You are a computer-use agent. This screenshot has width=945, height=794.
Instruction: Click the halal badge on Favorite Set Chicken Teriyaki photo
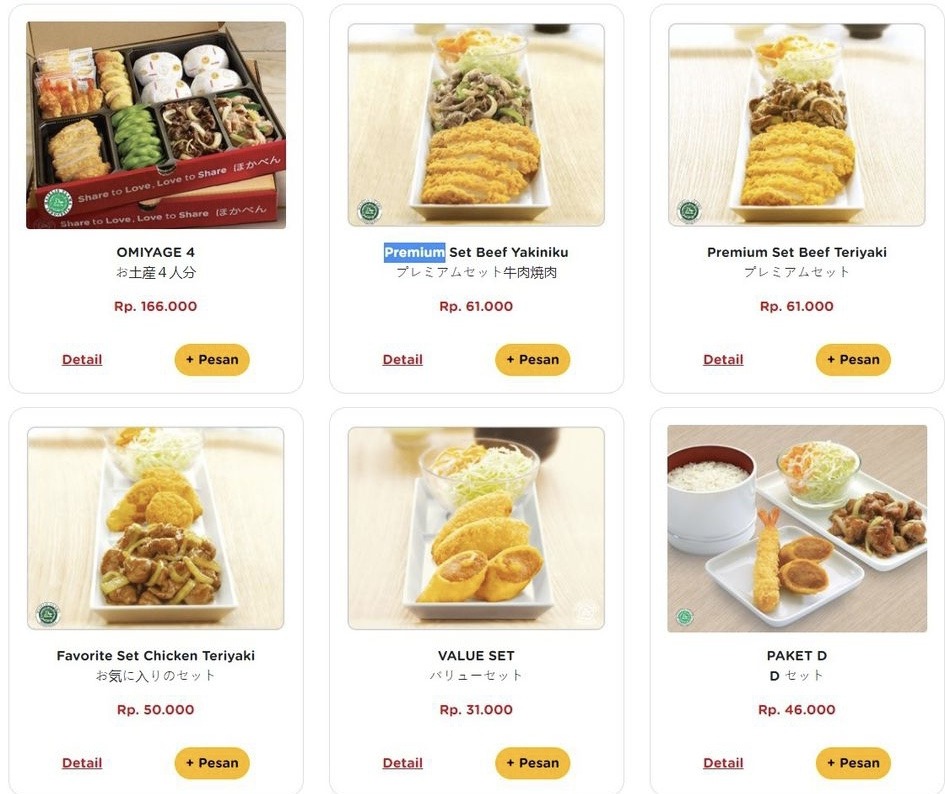[x=48, y=614]
